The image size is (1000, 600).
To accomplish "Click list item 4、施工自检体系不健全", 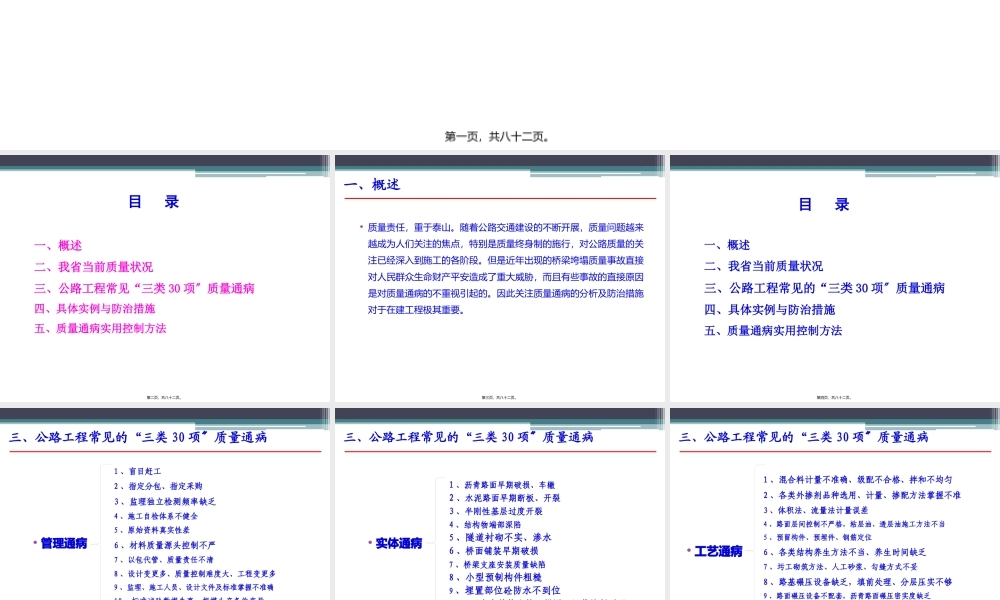I will click(x=156, y=516).
